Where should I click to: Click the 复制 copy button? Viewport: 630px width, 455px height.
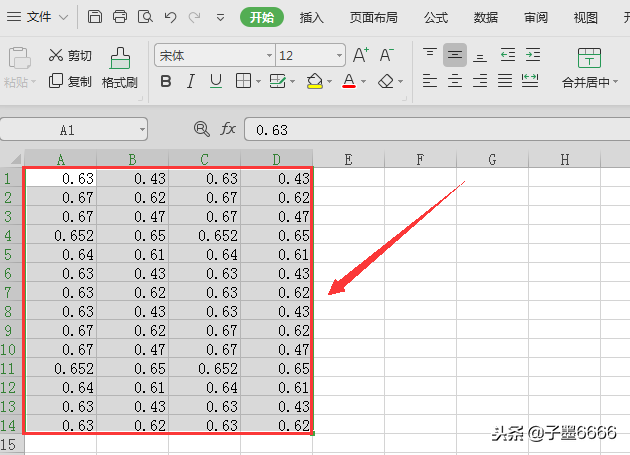(70, 81)
